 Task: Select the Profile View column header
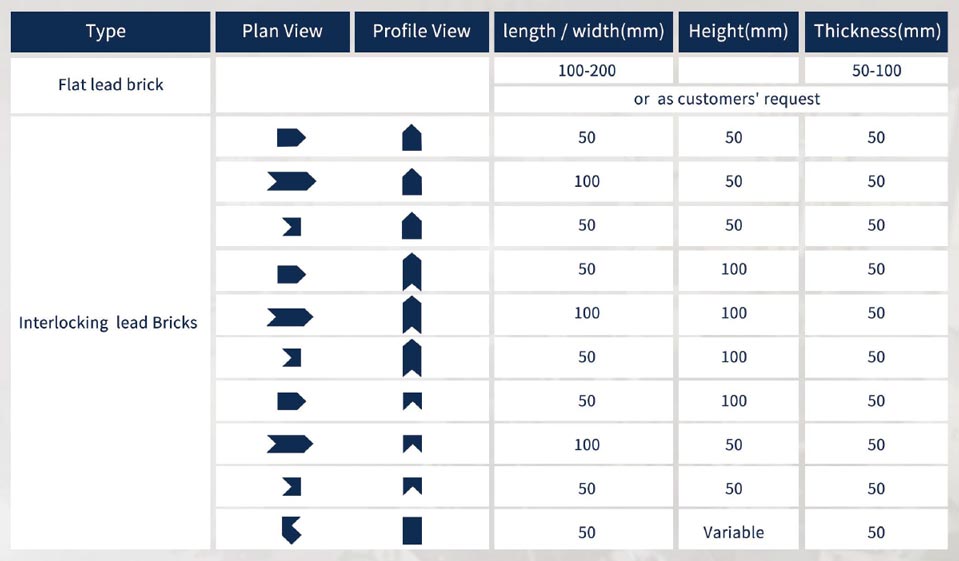click(421, 31)
